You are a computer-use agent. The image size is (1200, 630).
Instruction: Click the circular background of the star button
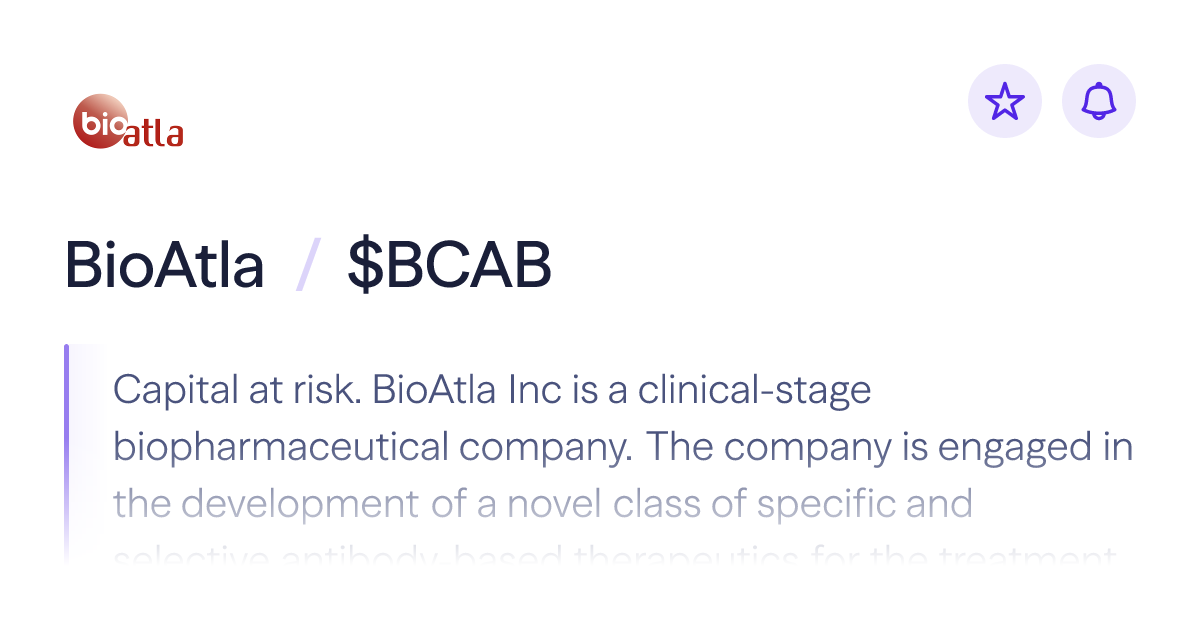1005,100
